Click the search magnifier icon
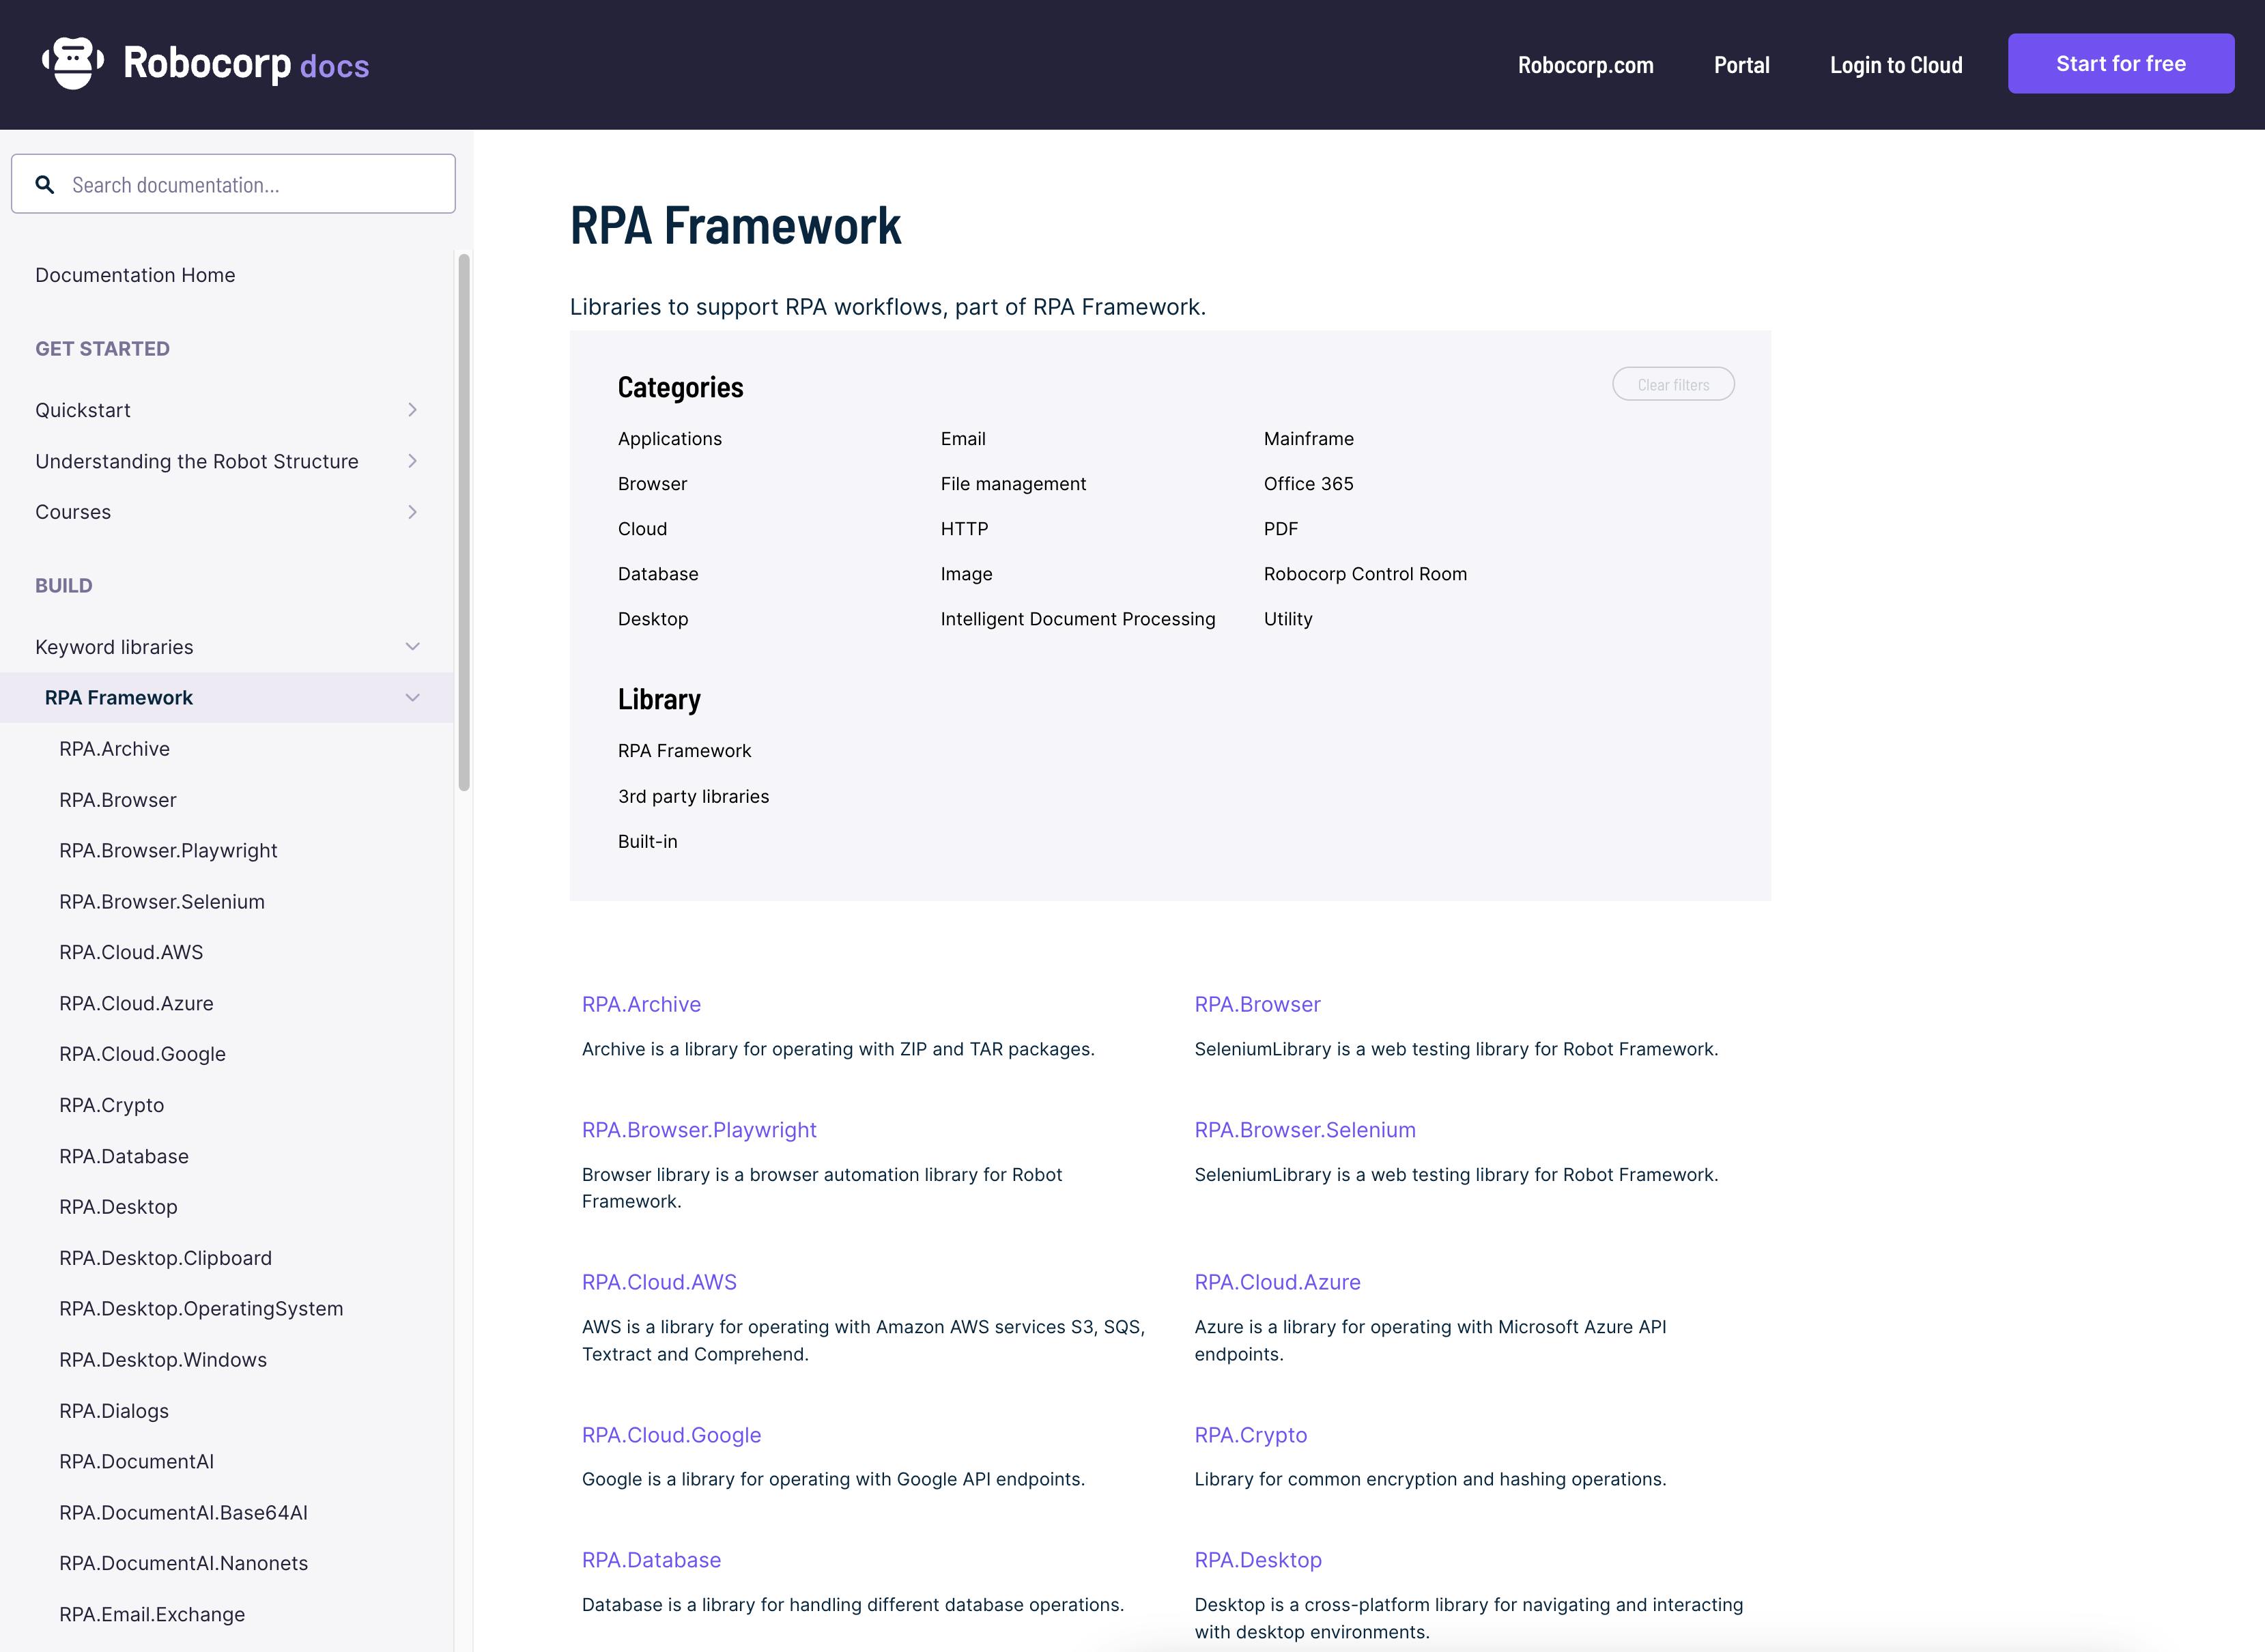This screenshot has height=1652, width=2265. (44, 185)
